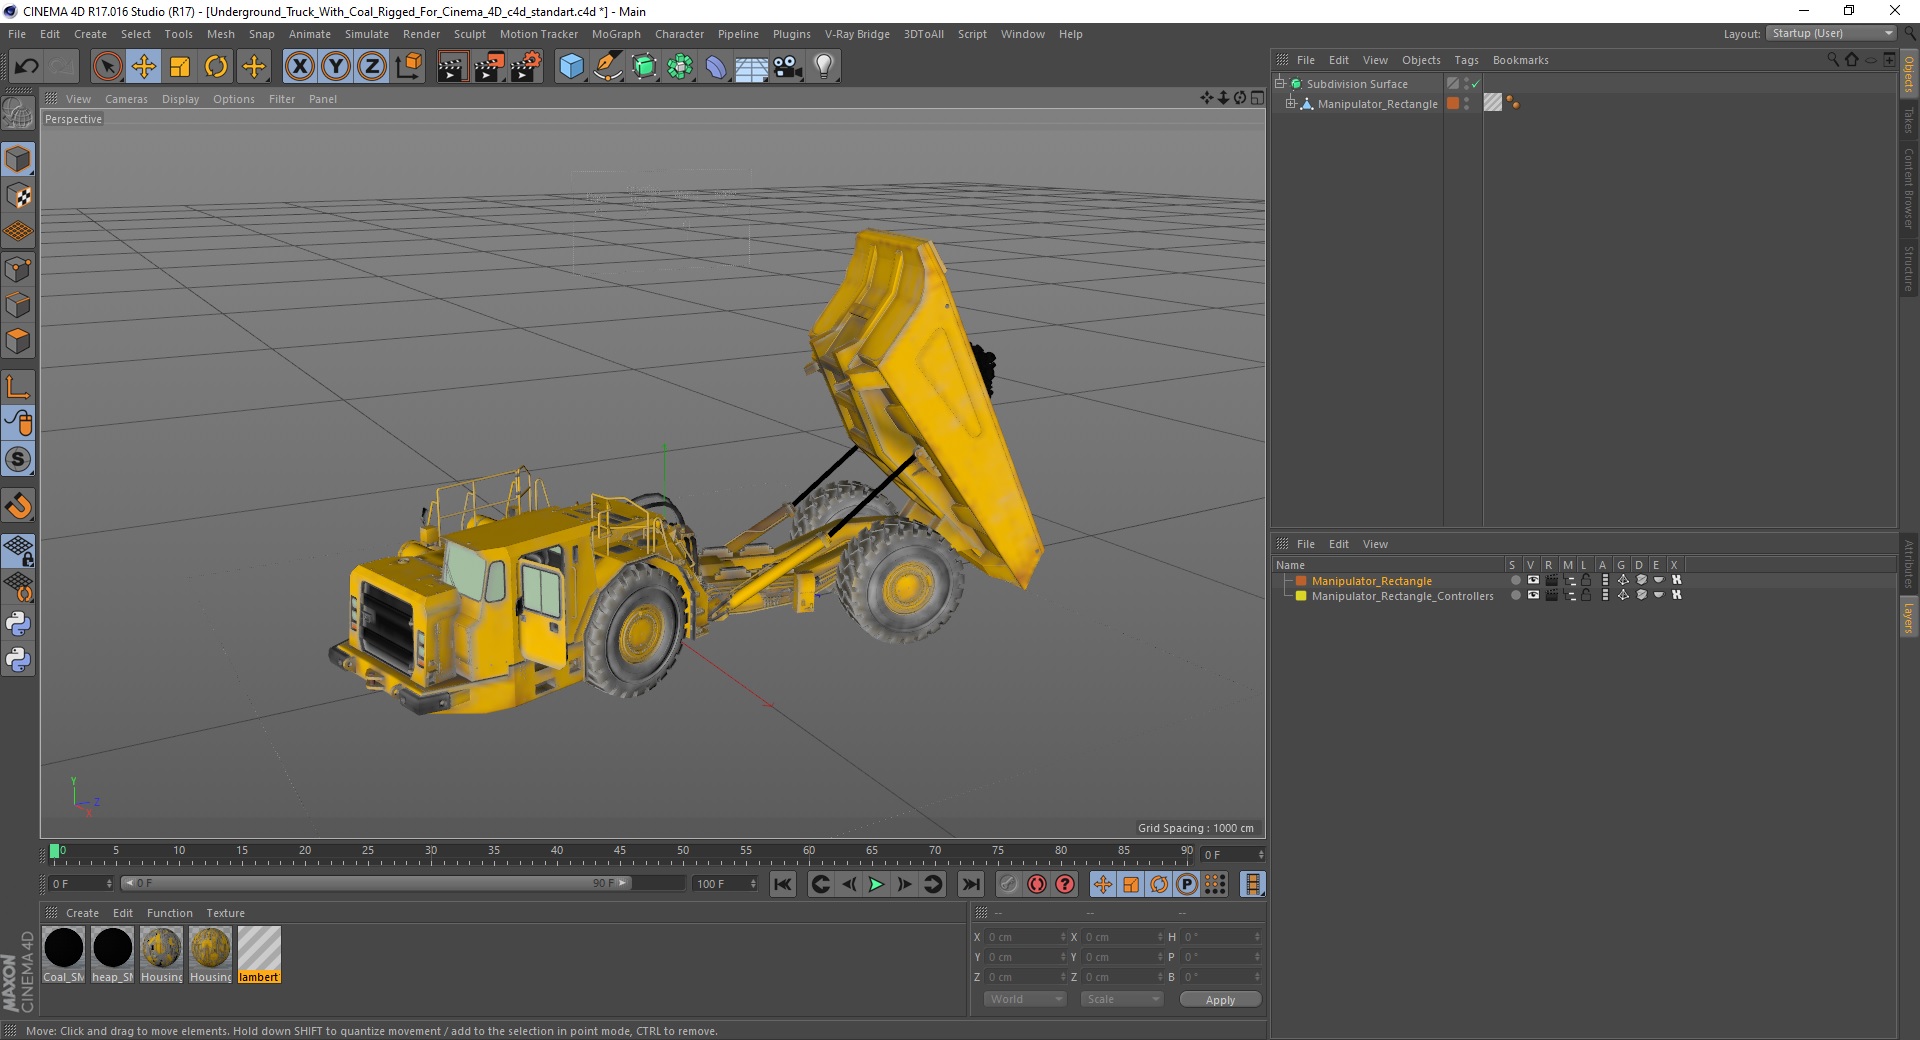Click frame 45 on the timeline ruler
Image resolution: width=1920 pixels, height=1040 pixels.
click(620, 851)
